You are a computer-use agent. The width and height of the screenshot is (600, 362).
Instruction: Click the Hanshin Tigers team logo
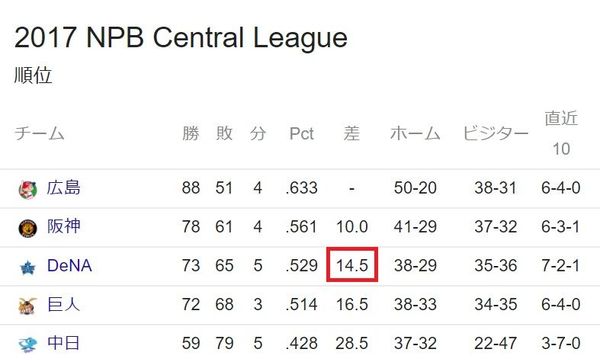(x=28, y=228)
